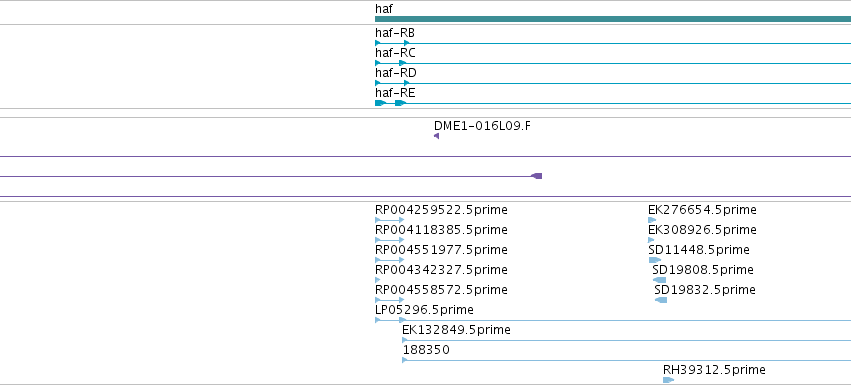Select the haf-RE first exon glyph
The image size is (851, 385).
pos(380,103)
